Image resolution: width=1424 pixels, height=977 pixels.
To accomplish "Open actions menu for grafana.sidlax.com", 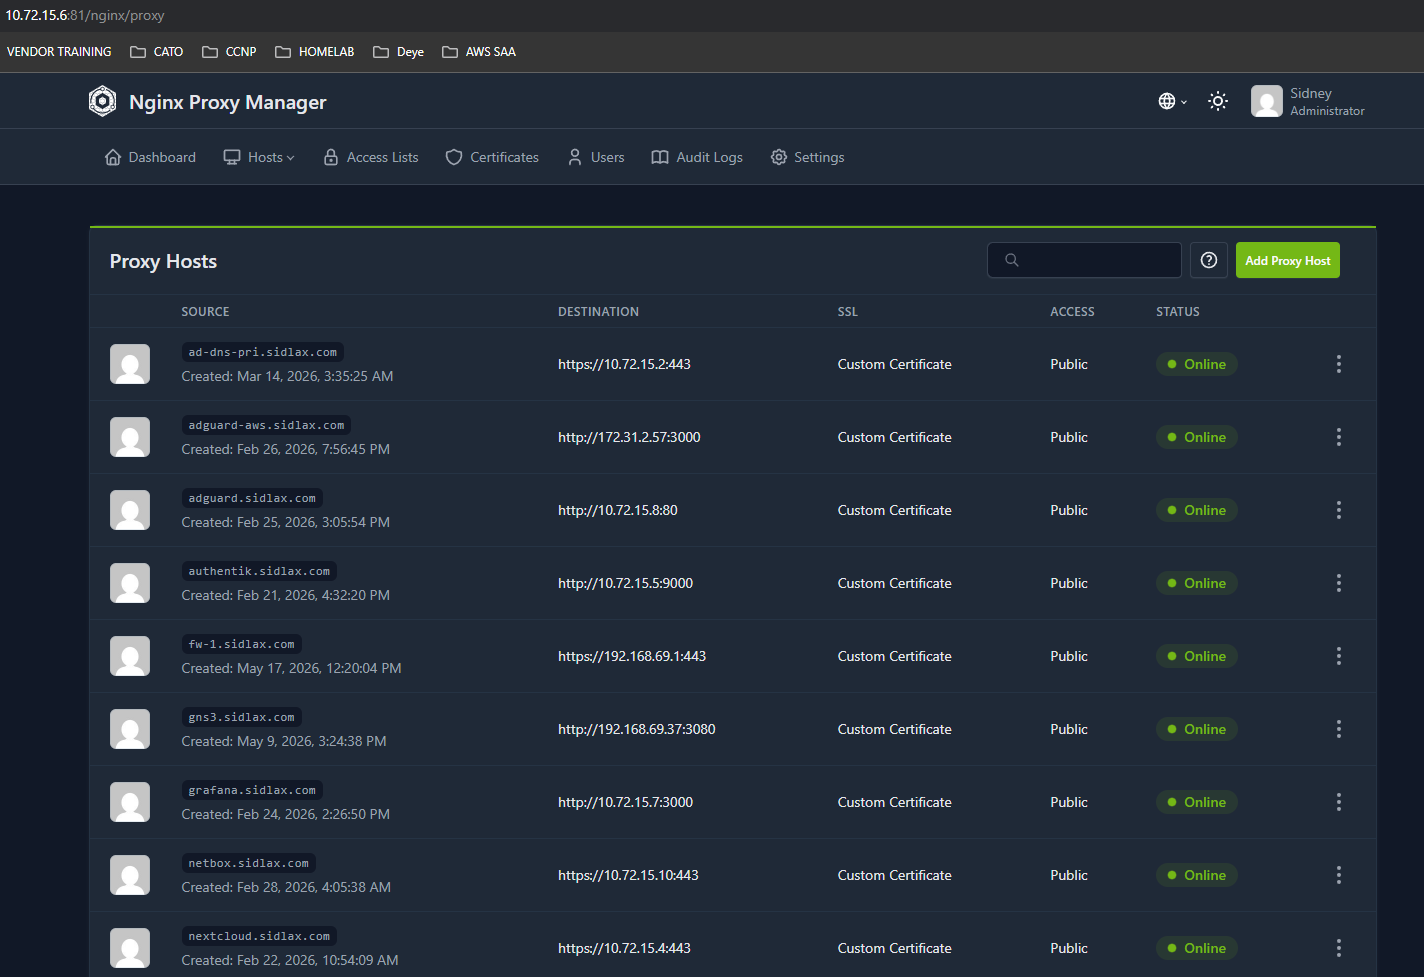I will point(1339,802).
